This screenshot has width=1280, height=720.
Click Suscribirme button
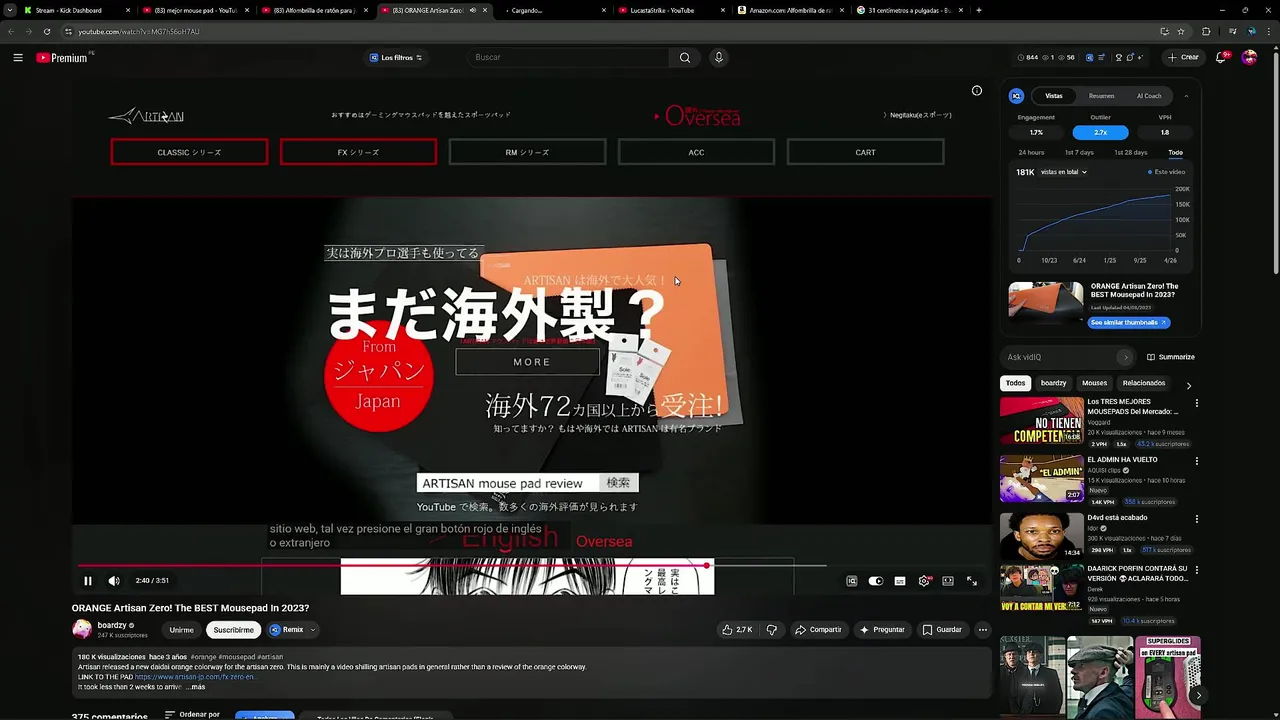233,630
